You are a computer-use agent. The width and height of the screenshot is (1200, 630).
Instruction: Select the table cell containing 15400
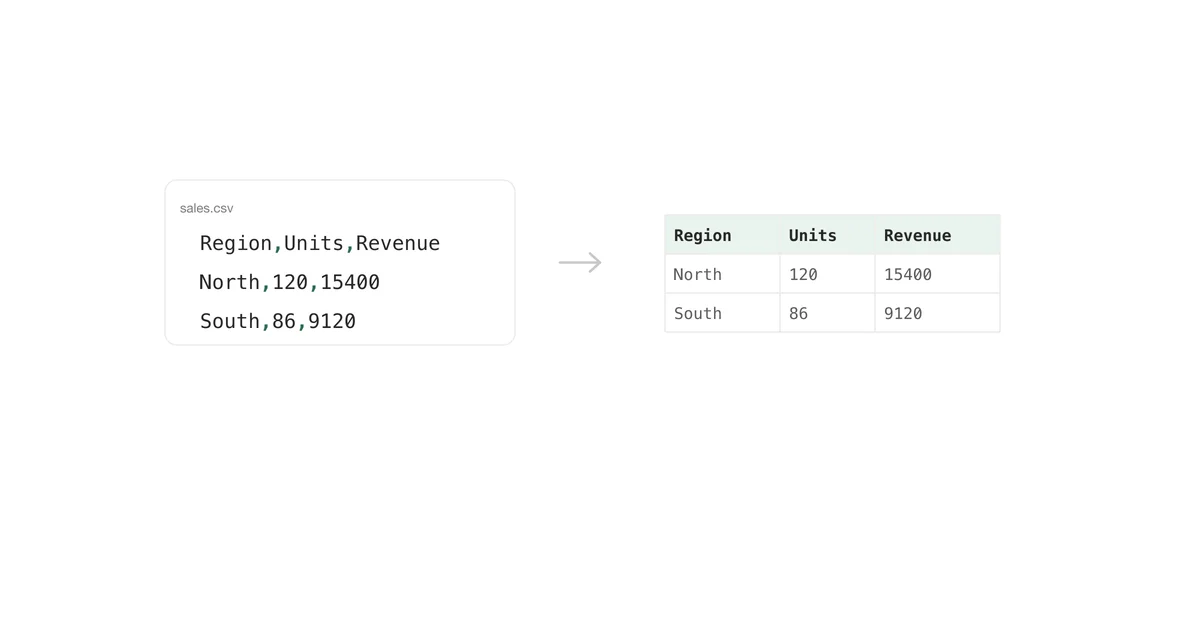click(937, 274)
